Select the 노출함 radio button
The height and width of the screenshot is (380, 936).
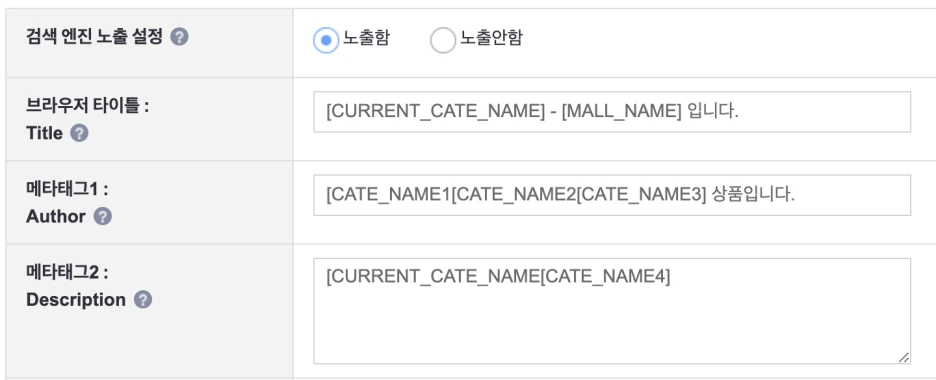(x=326, y=41)
